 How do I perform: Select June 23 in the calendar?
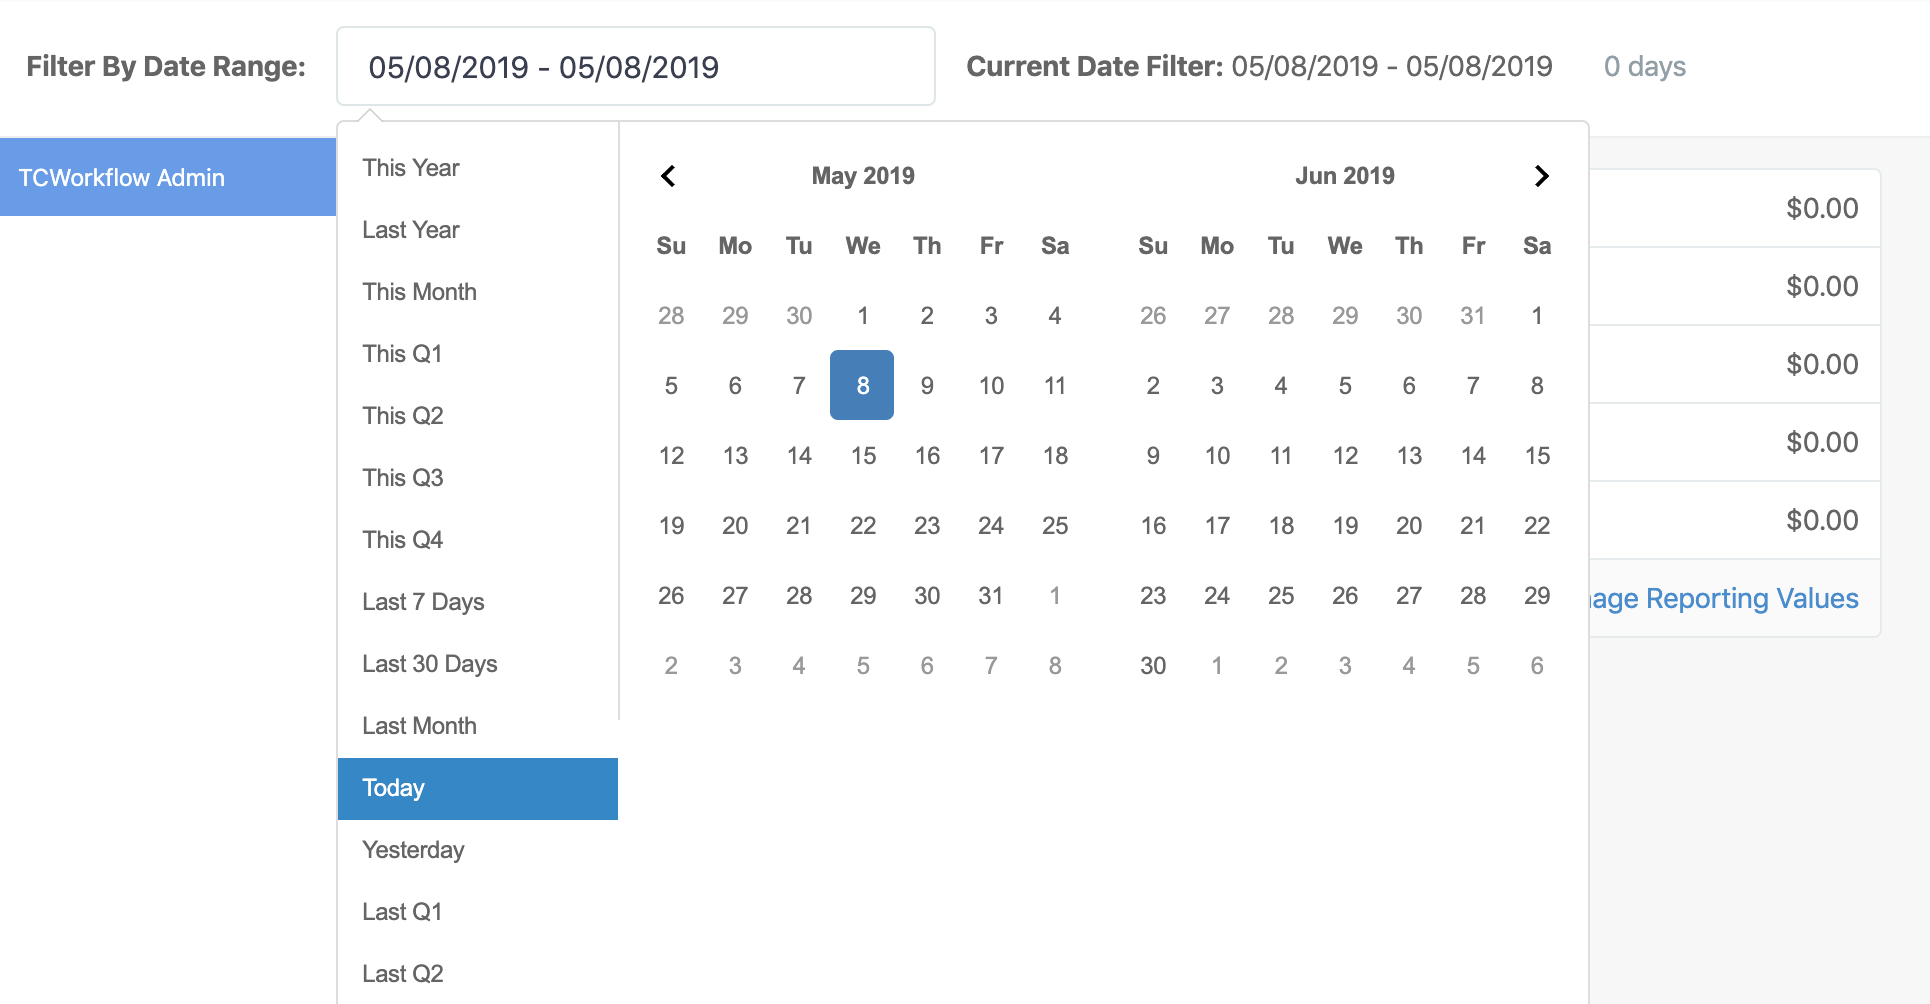coord(1152,595)
